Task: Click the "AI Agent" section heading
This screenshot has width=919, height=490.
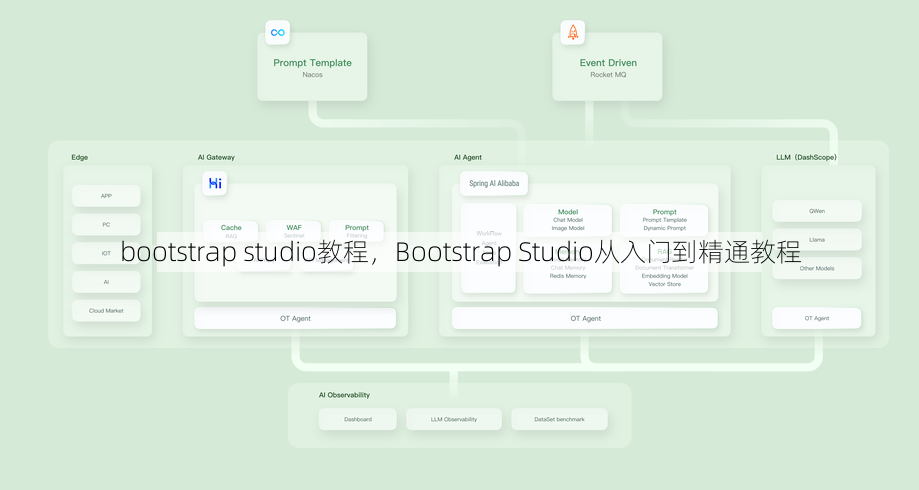Action: click(x=468, y=157)
